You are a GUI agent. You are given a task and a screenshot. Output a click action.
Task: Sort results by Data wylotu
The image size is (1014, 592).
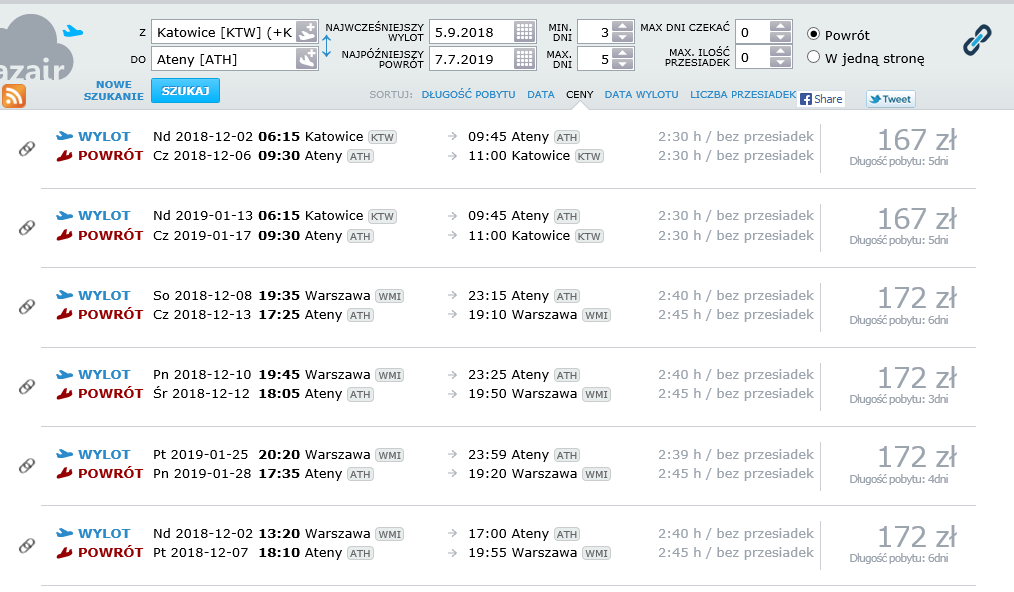pyautogui.click(x=641, y=95)
